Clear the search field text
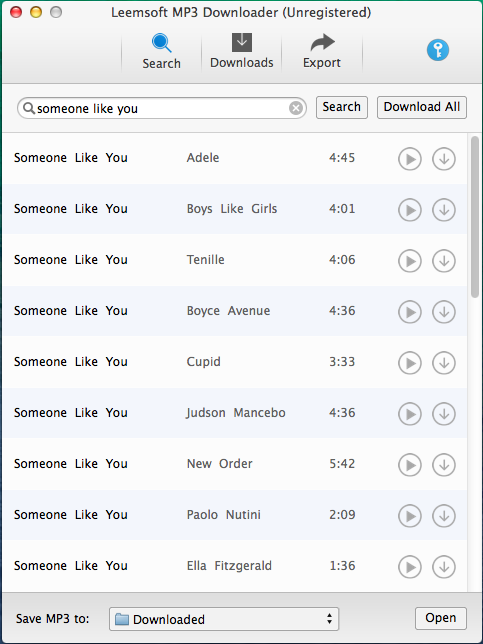 tap(296, 108)
